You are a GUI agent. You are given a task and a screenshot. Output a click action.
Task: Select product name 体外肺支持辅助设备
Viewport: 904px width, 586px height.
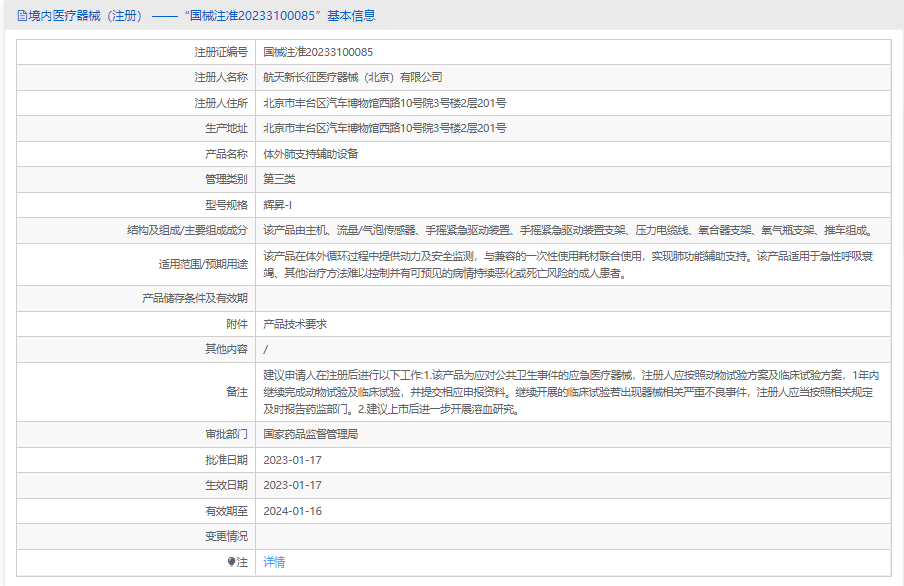coord(311,154)
